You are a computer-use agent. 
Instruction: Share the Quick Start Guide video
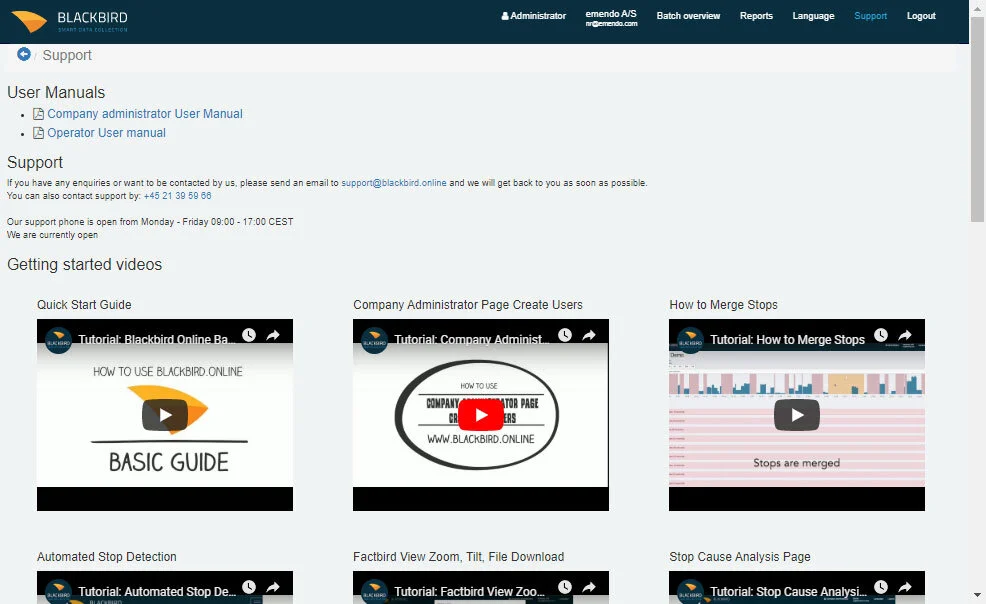[x=273, y=335]
